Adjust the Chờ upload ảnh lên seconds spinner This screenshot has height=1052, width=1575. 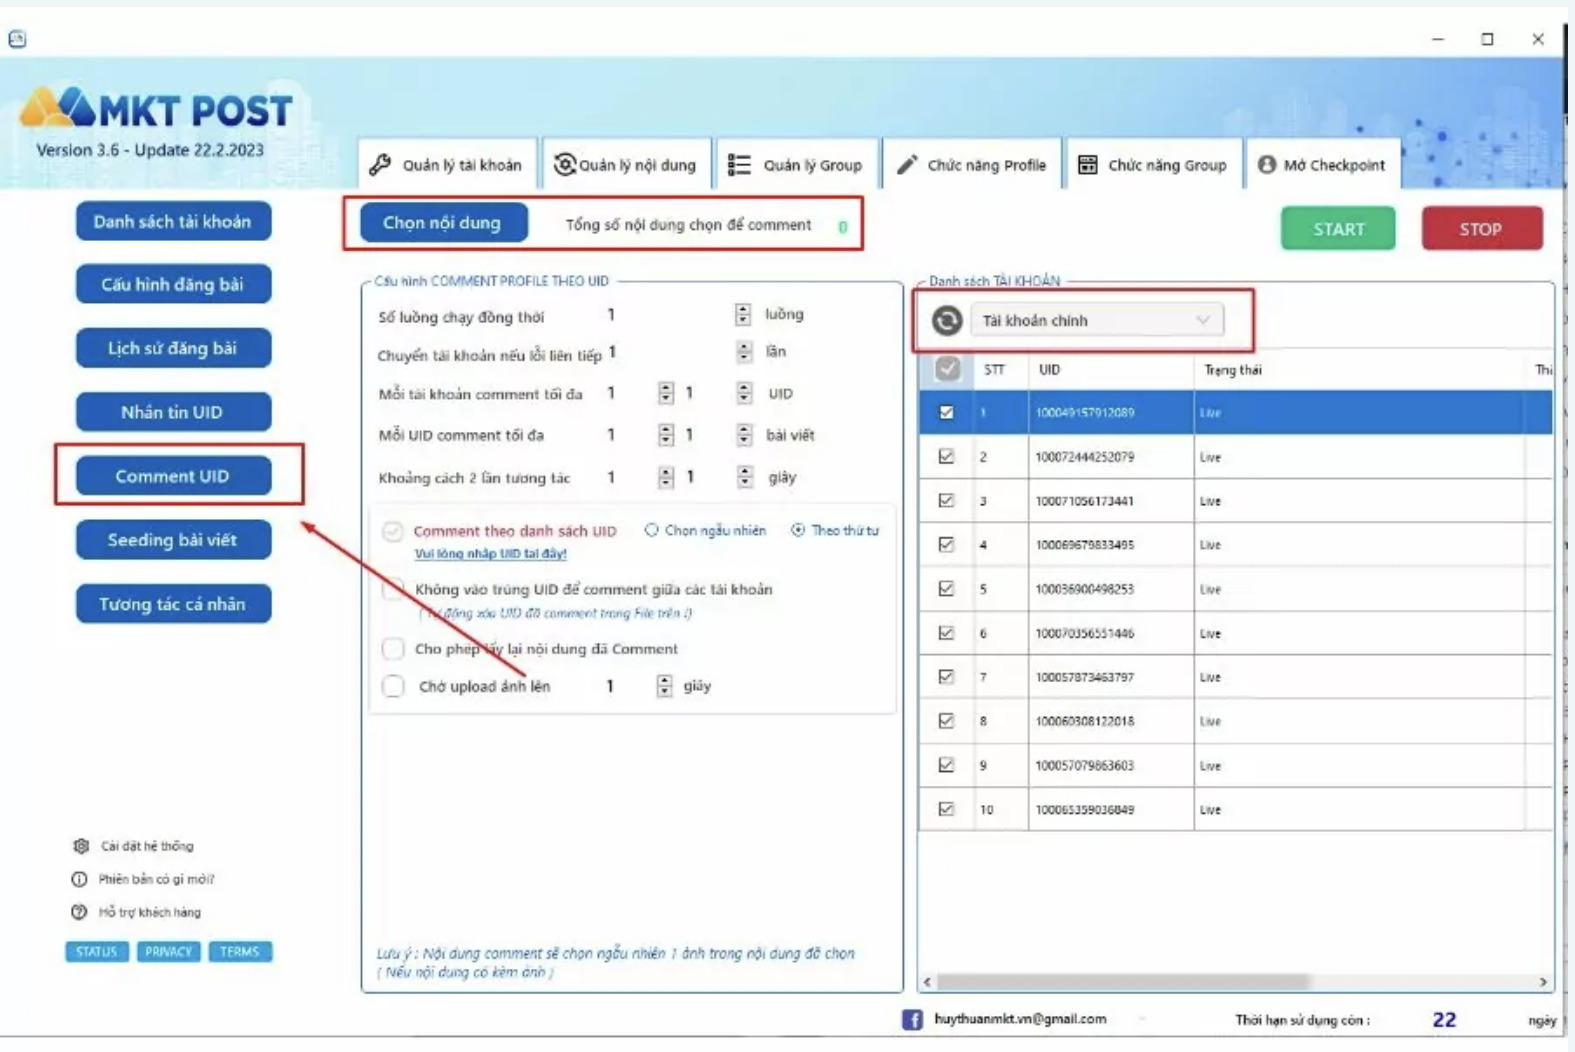coord(664,686)
